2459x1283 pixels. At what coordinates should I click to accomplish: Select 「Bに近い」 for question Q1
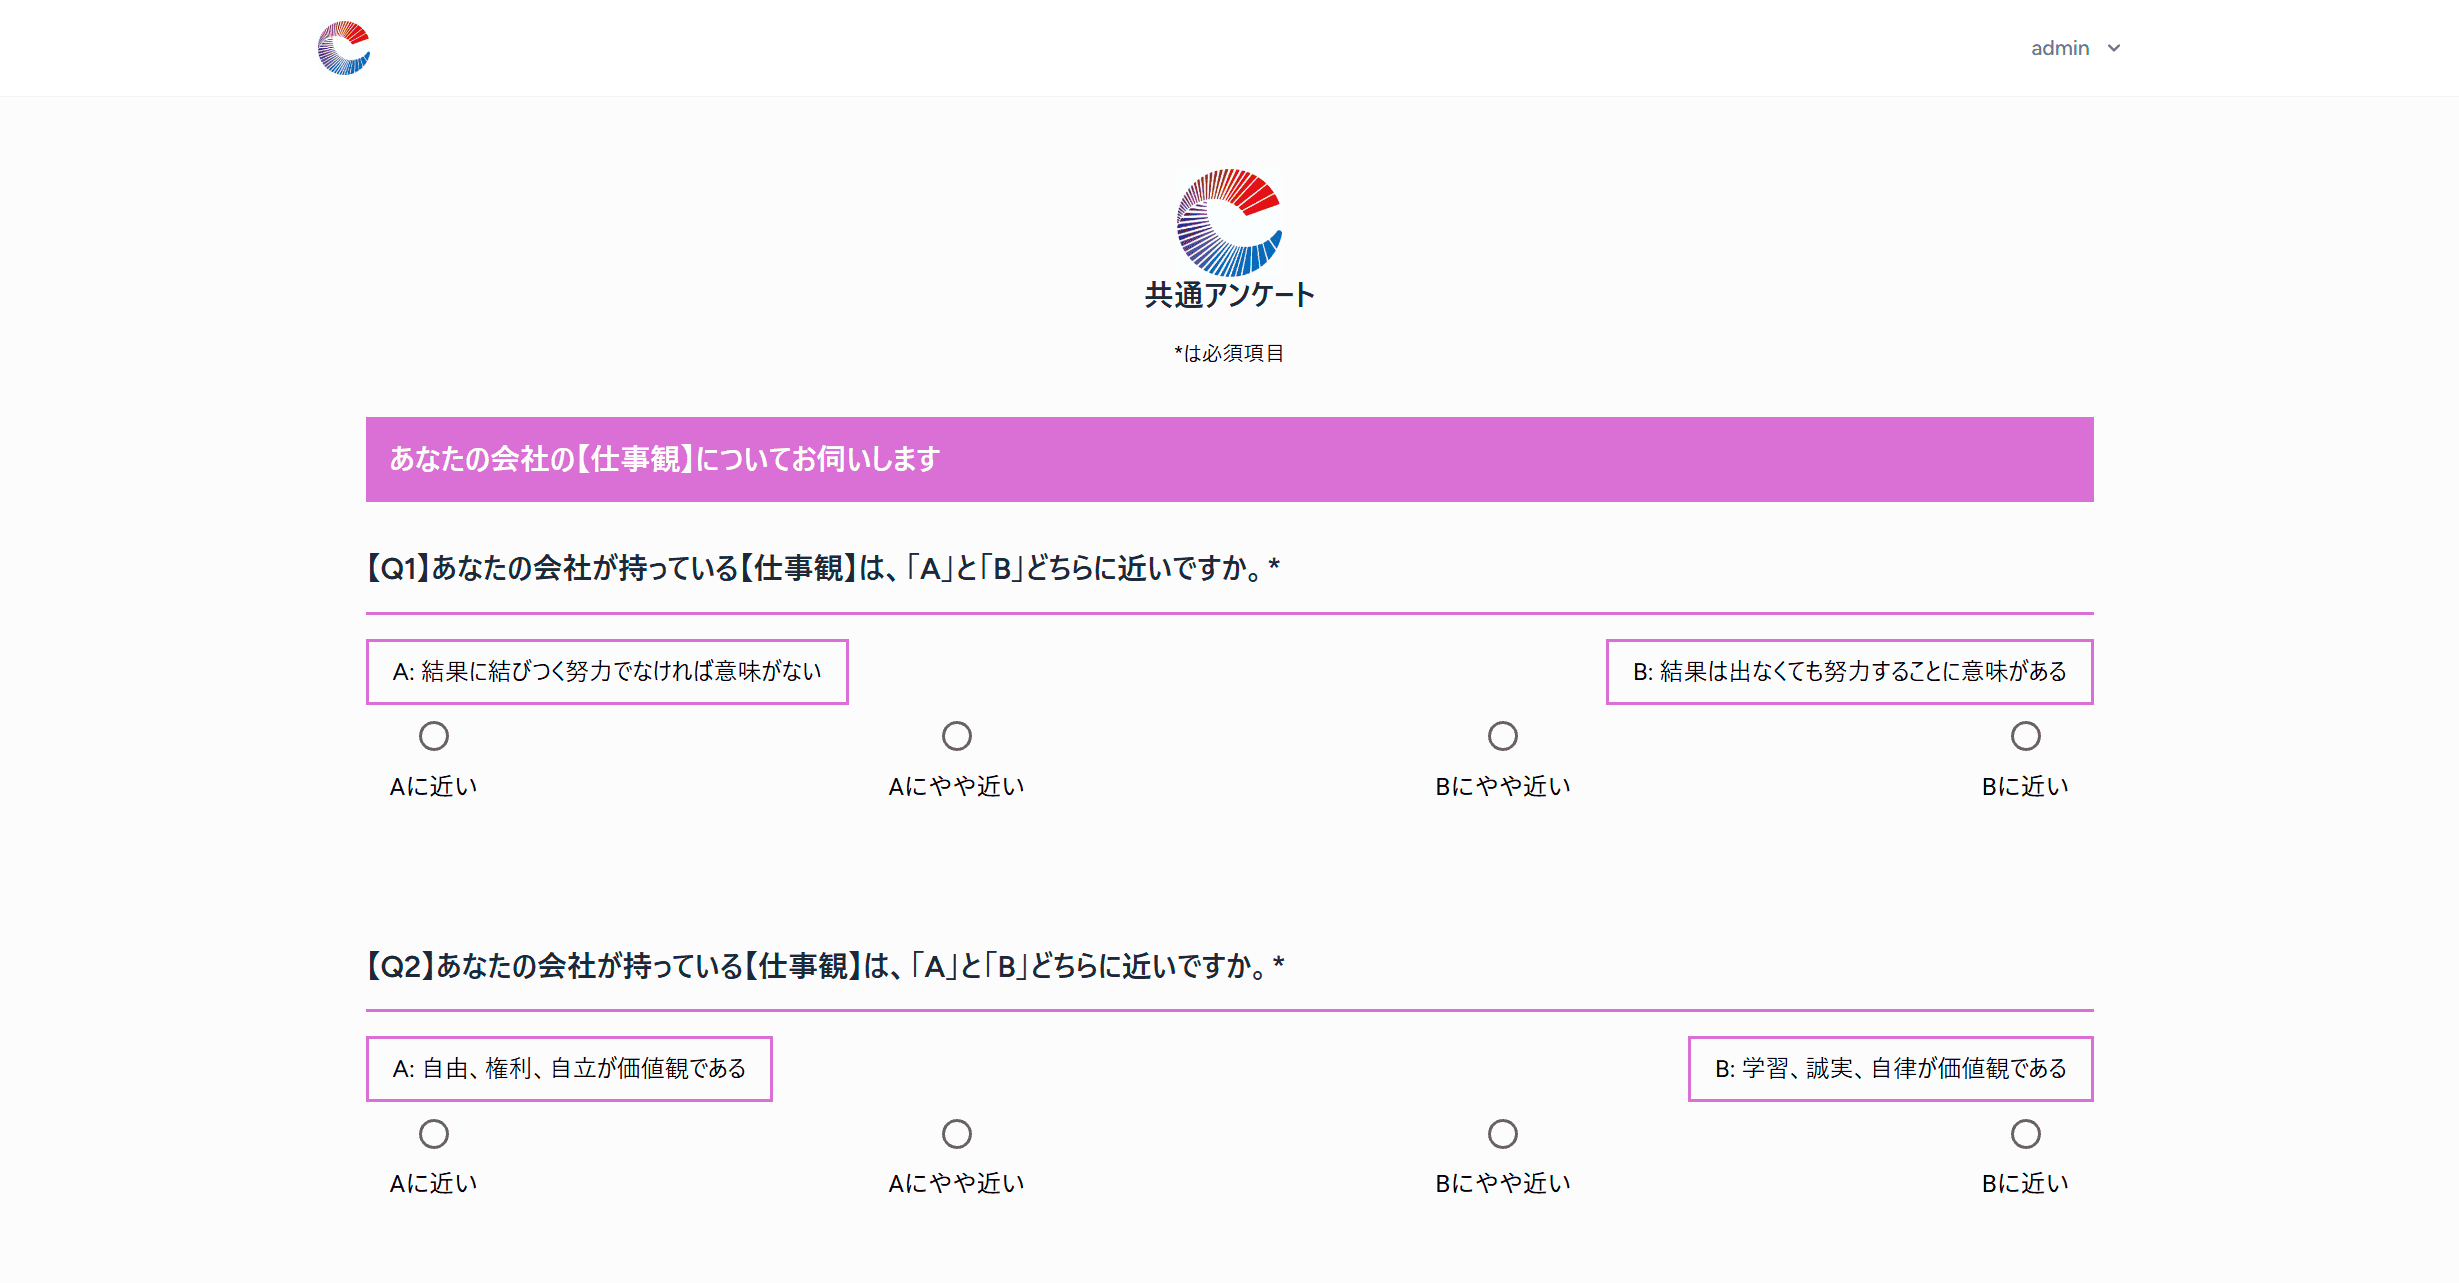tap(2026, 735)
